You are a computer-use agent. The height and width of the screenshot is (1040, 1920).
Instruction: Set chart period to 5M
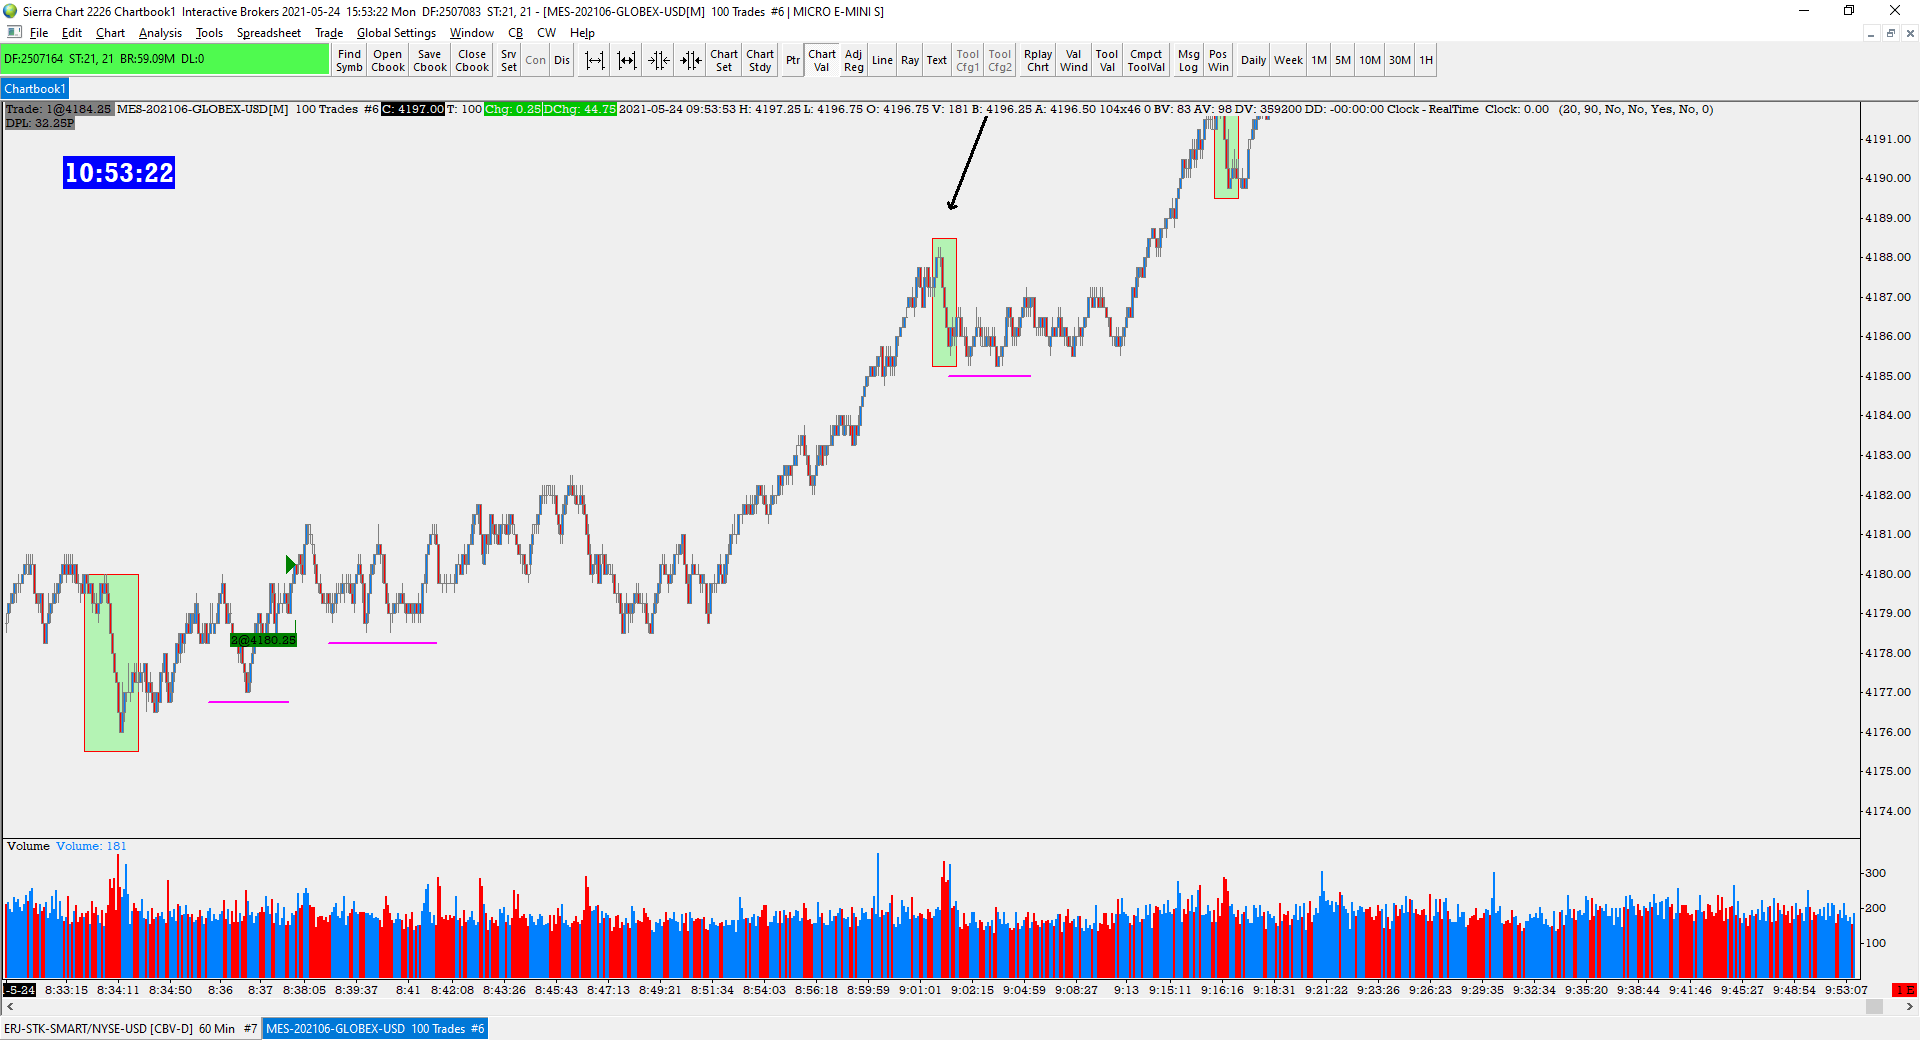1343,60
